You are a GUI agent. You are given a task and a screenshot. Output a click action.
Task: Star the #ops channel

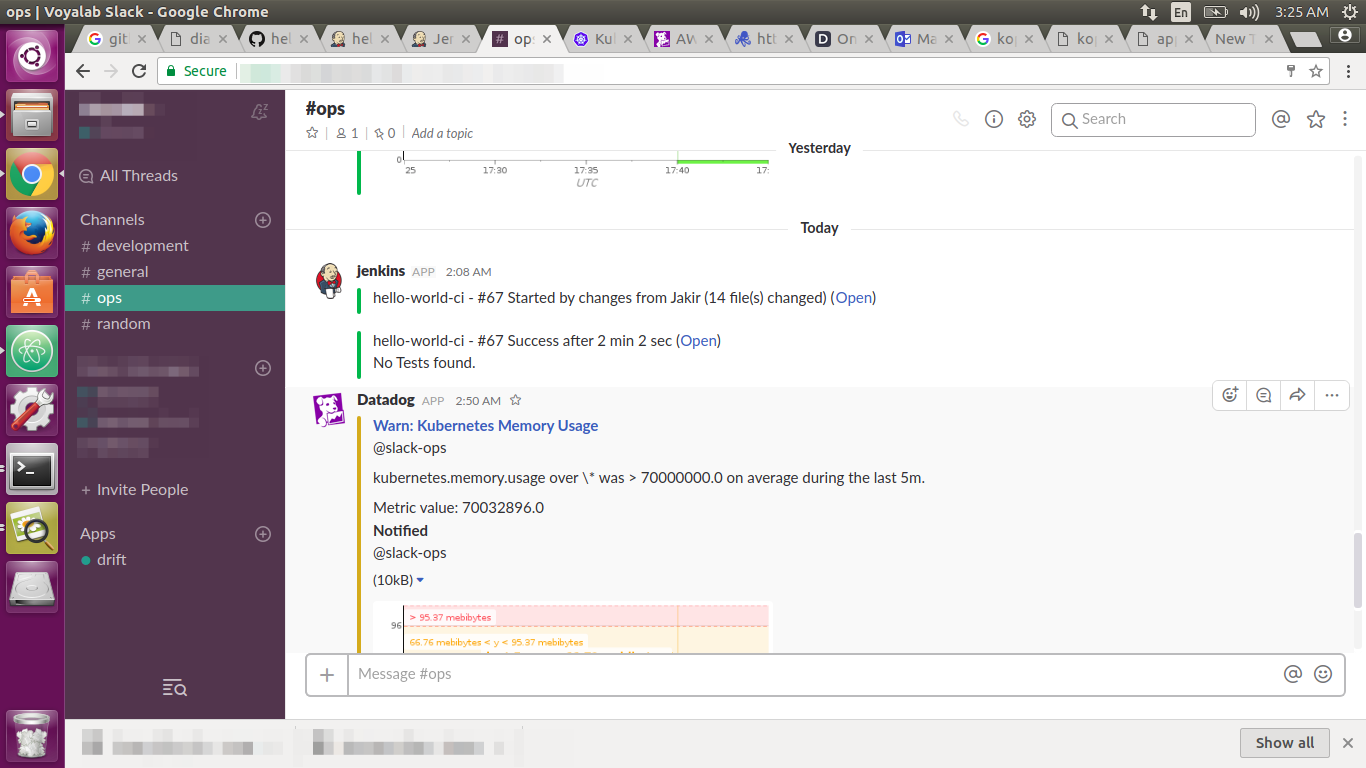[x=312, y=133]
